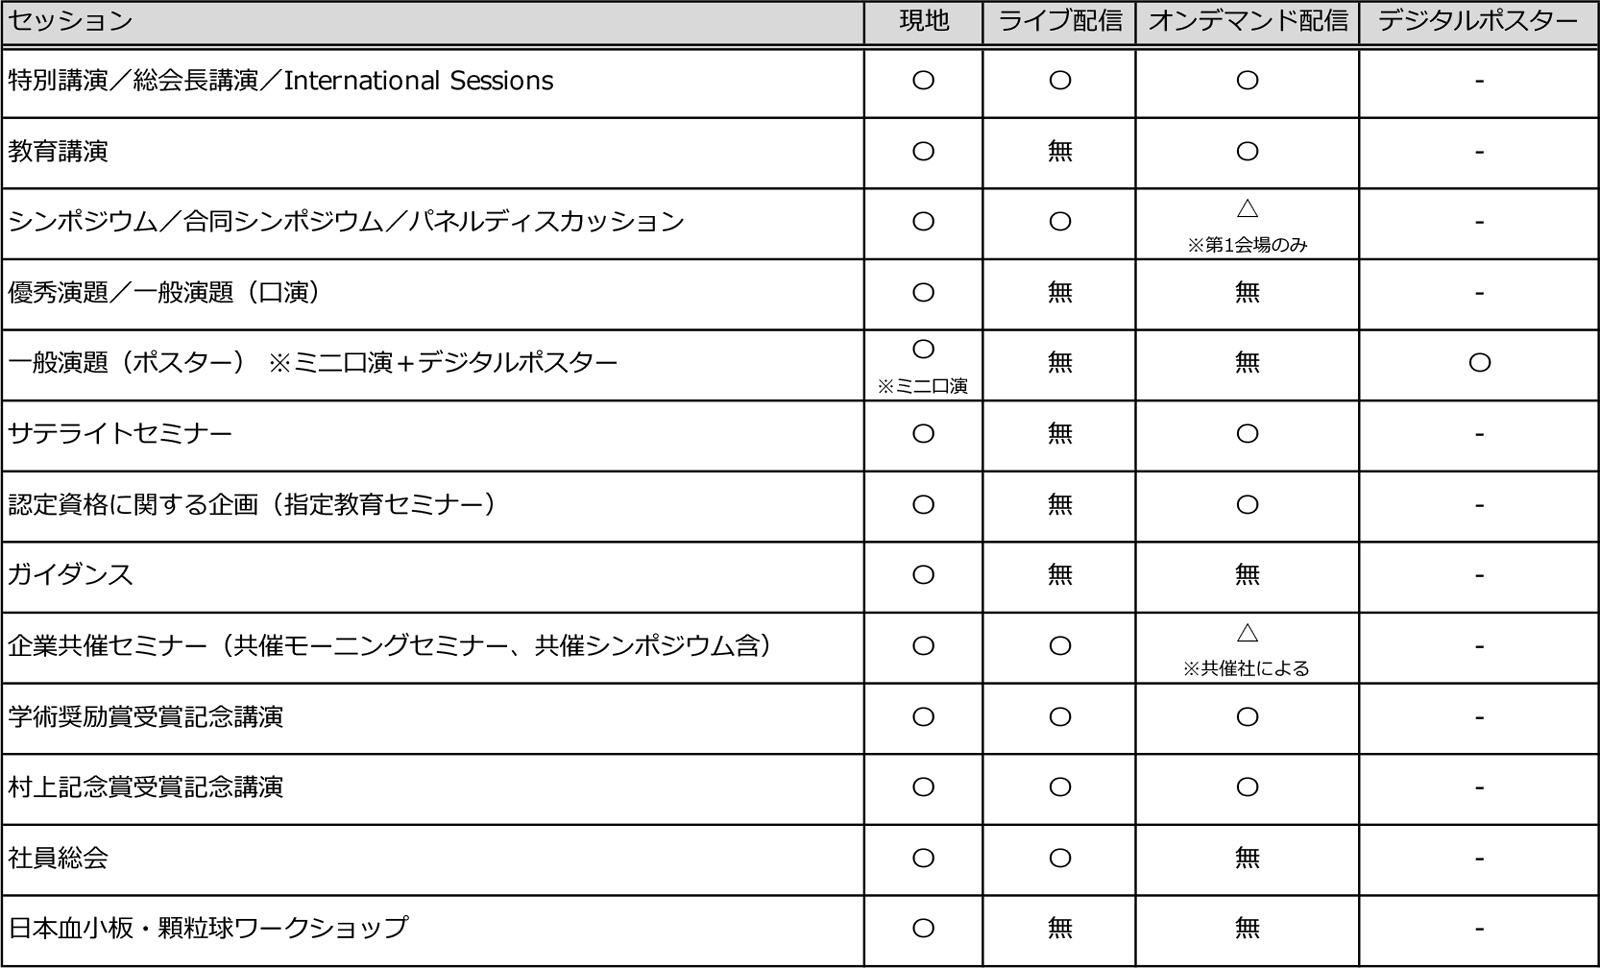Screen dimensions: 1600x968
Task: Click the triangle above ※共催社による note
Action: click(1247, 633)
